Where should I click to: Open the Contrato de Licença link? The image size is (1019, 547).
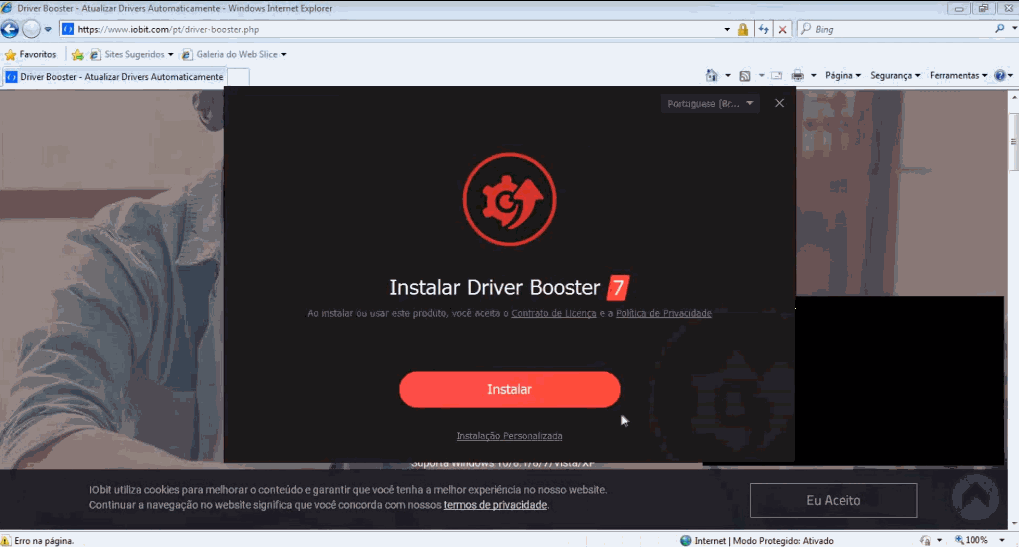pyautogui.click(x=554, y=313)
